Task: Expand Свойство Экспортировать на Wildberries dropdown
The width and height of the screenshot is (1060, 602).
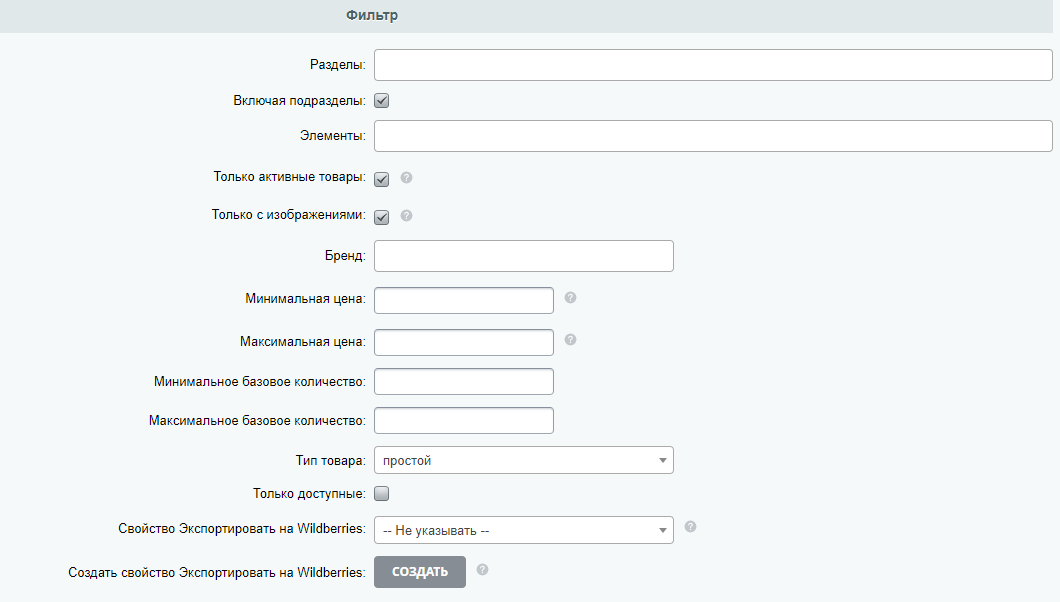Action: [x=524, y=530]
